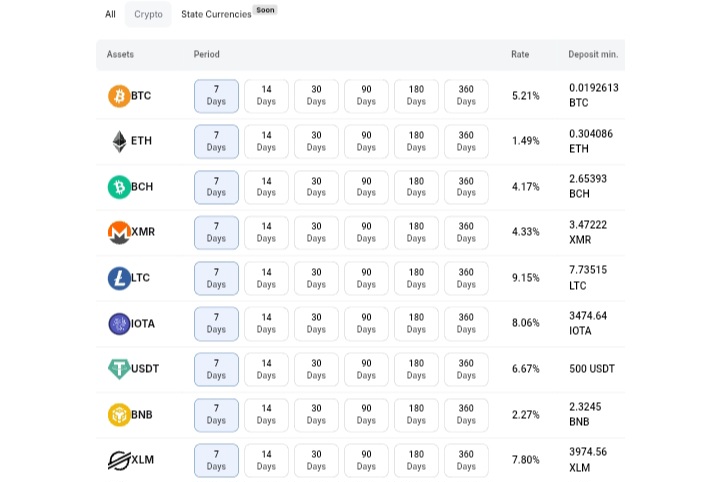Image resolution: width=720 pixels, height=482 pixels.
Task: Click the 5.21% rate for BTC
Action: (x=526, y=96)
